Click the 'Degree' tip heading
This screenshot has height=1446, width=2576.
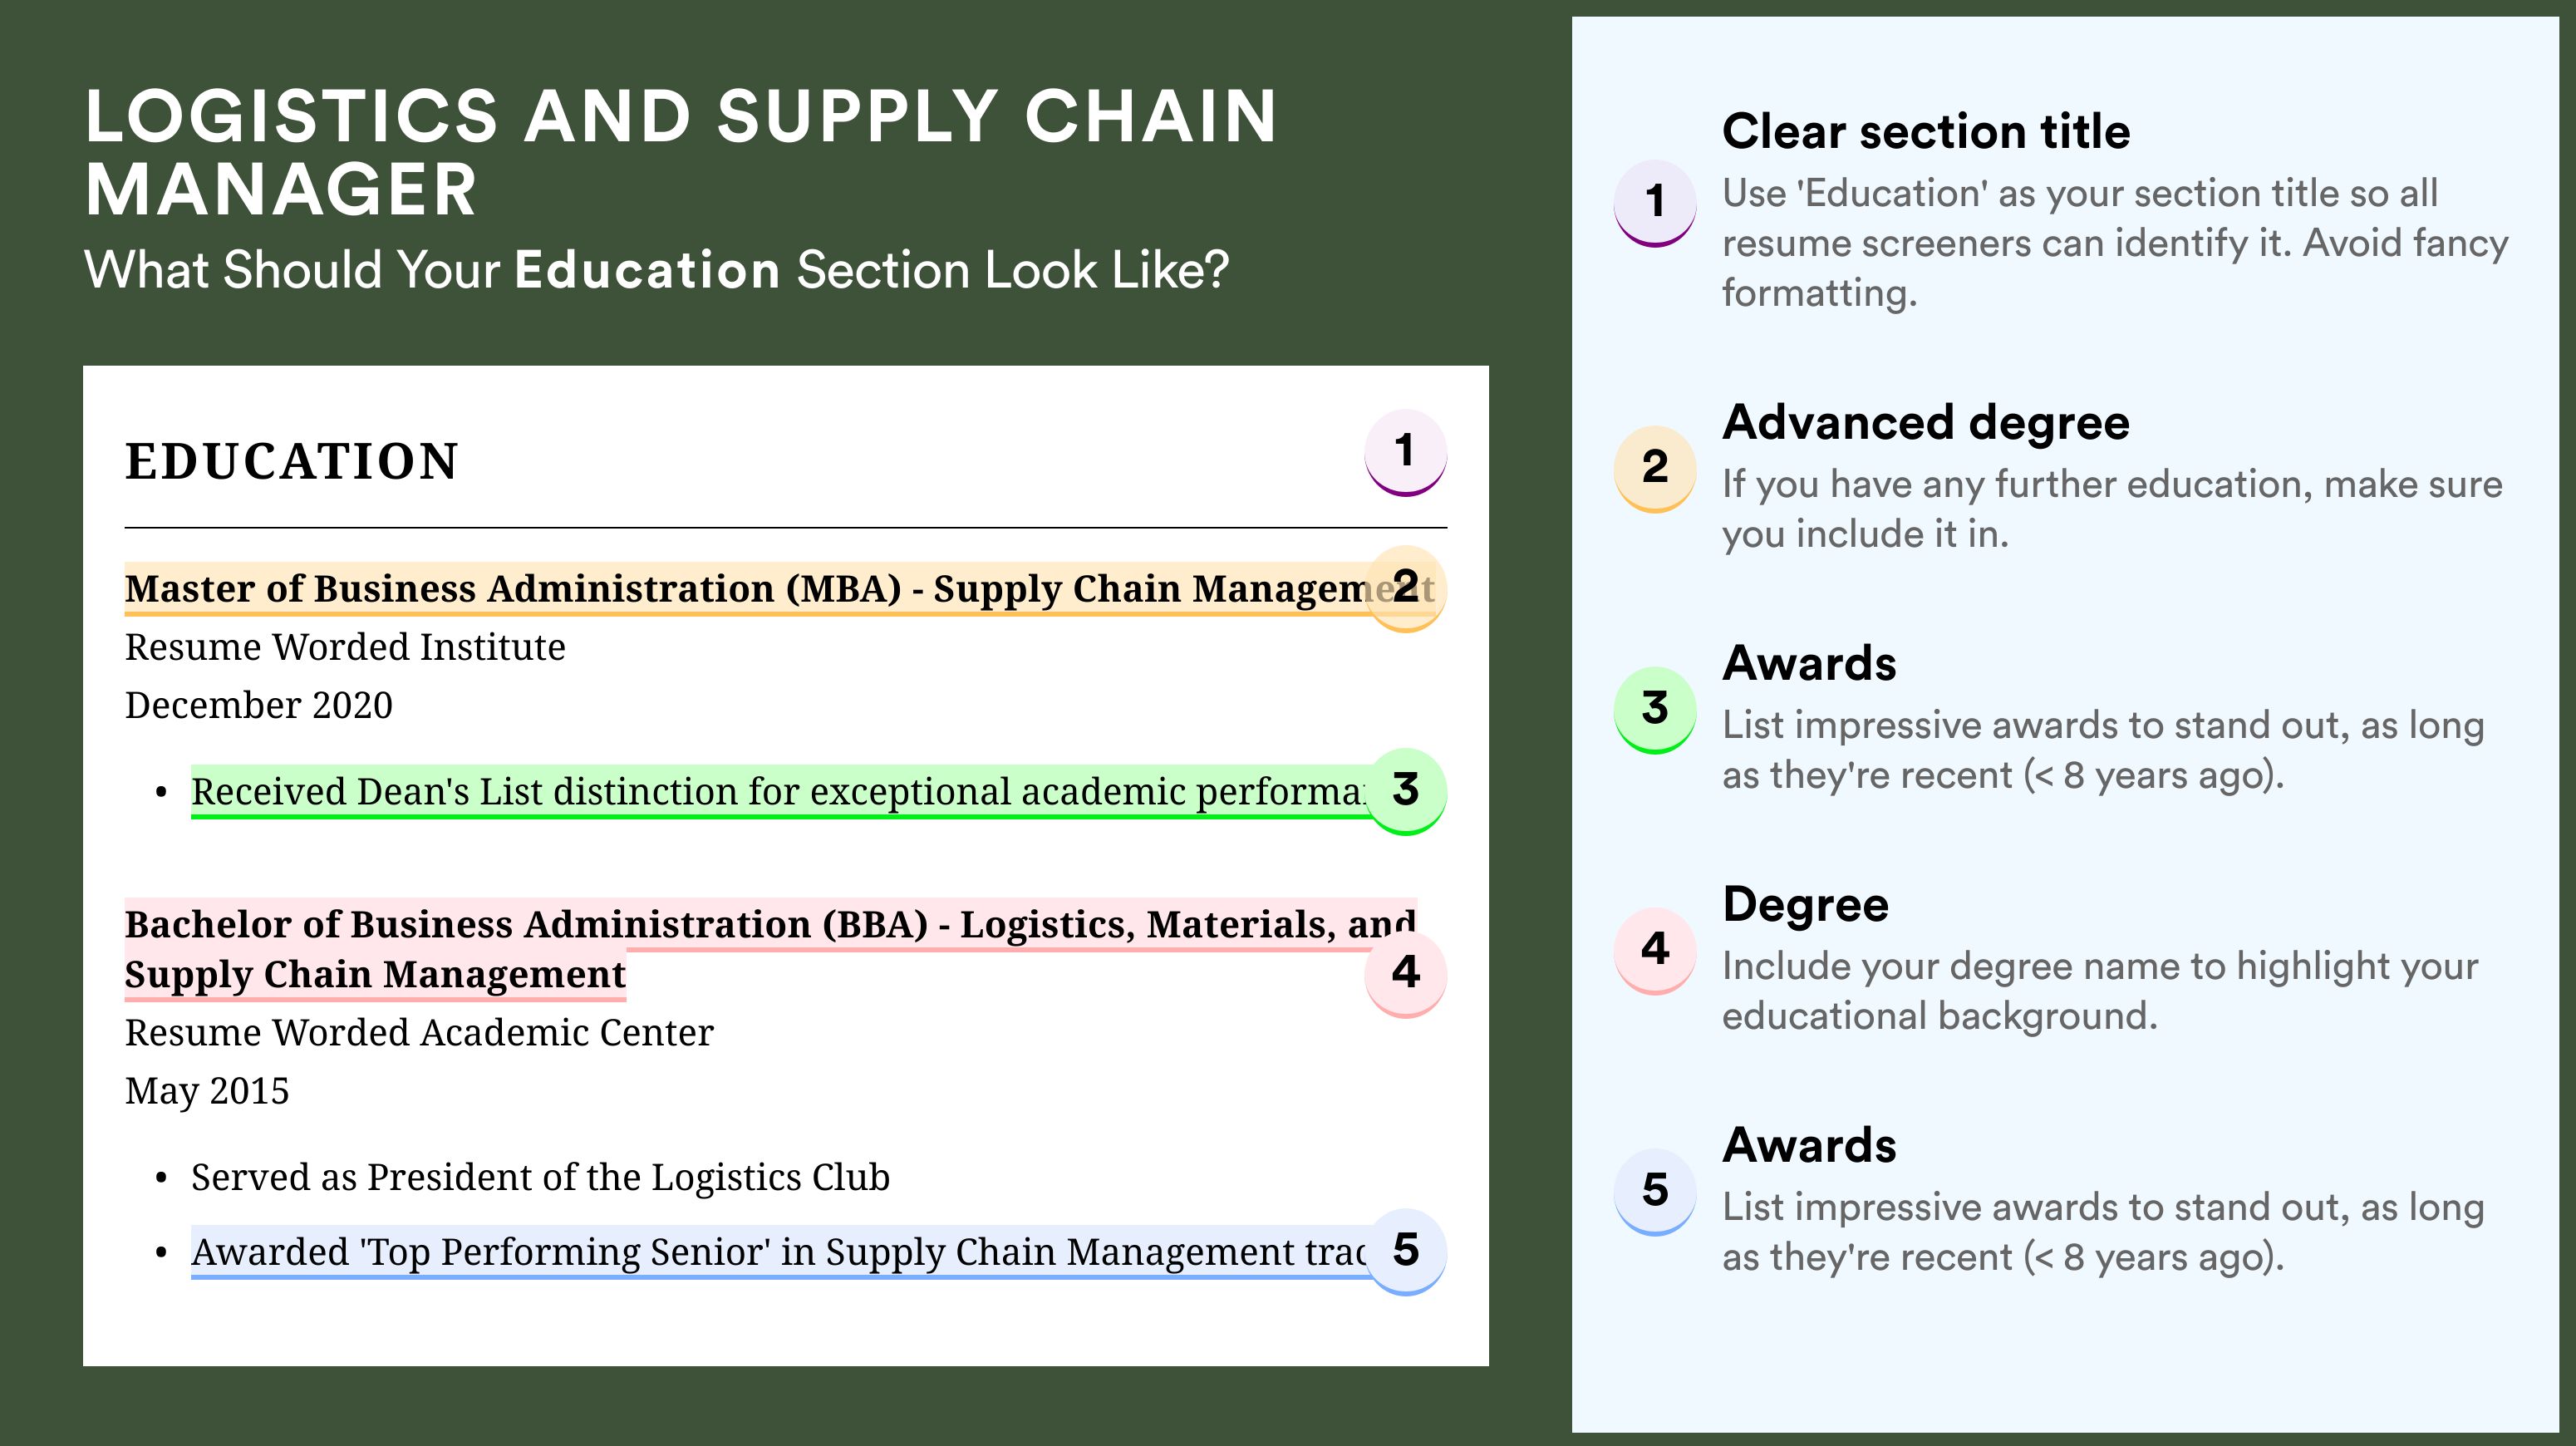click(1805, 904)
